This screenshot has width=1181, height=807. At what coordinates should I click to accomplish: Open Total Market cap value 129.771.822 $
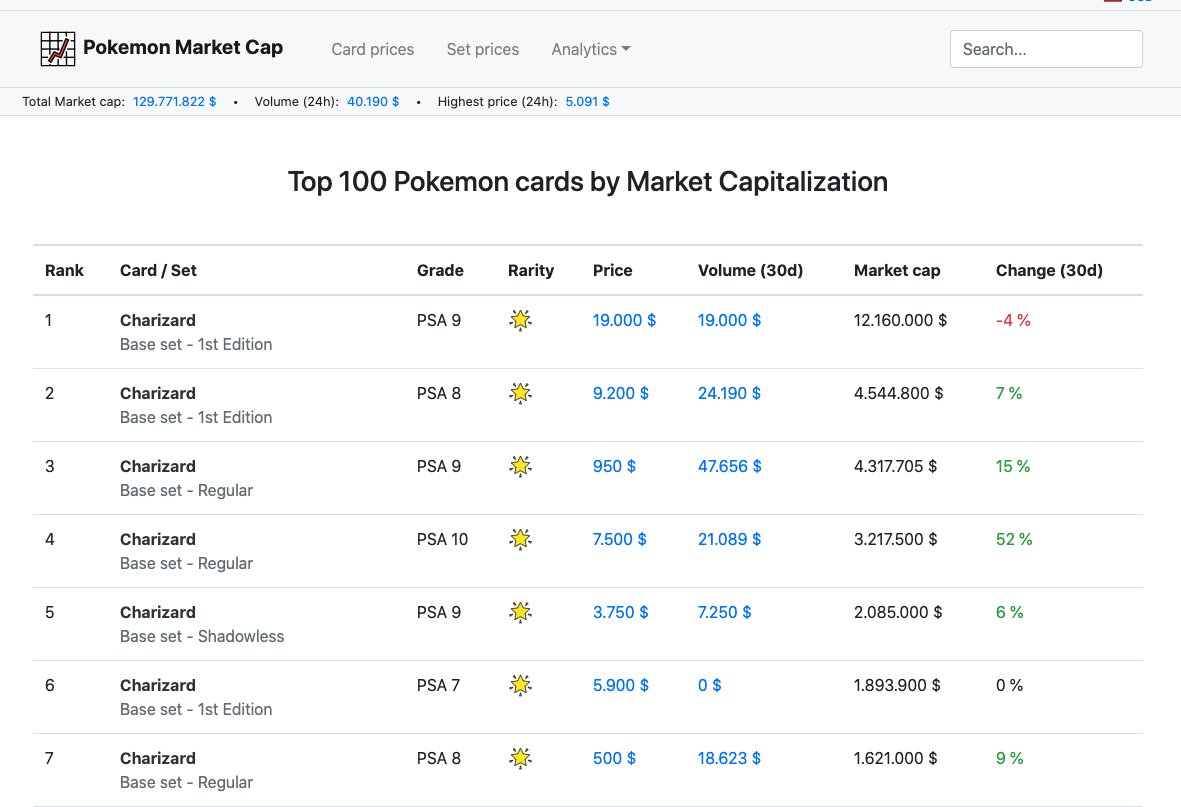175,102
